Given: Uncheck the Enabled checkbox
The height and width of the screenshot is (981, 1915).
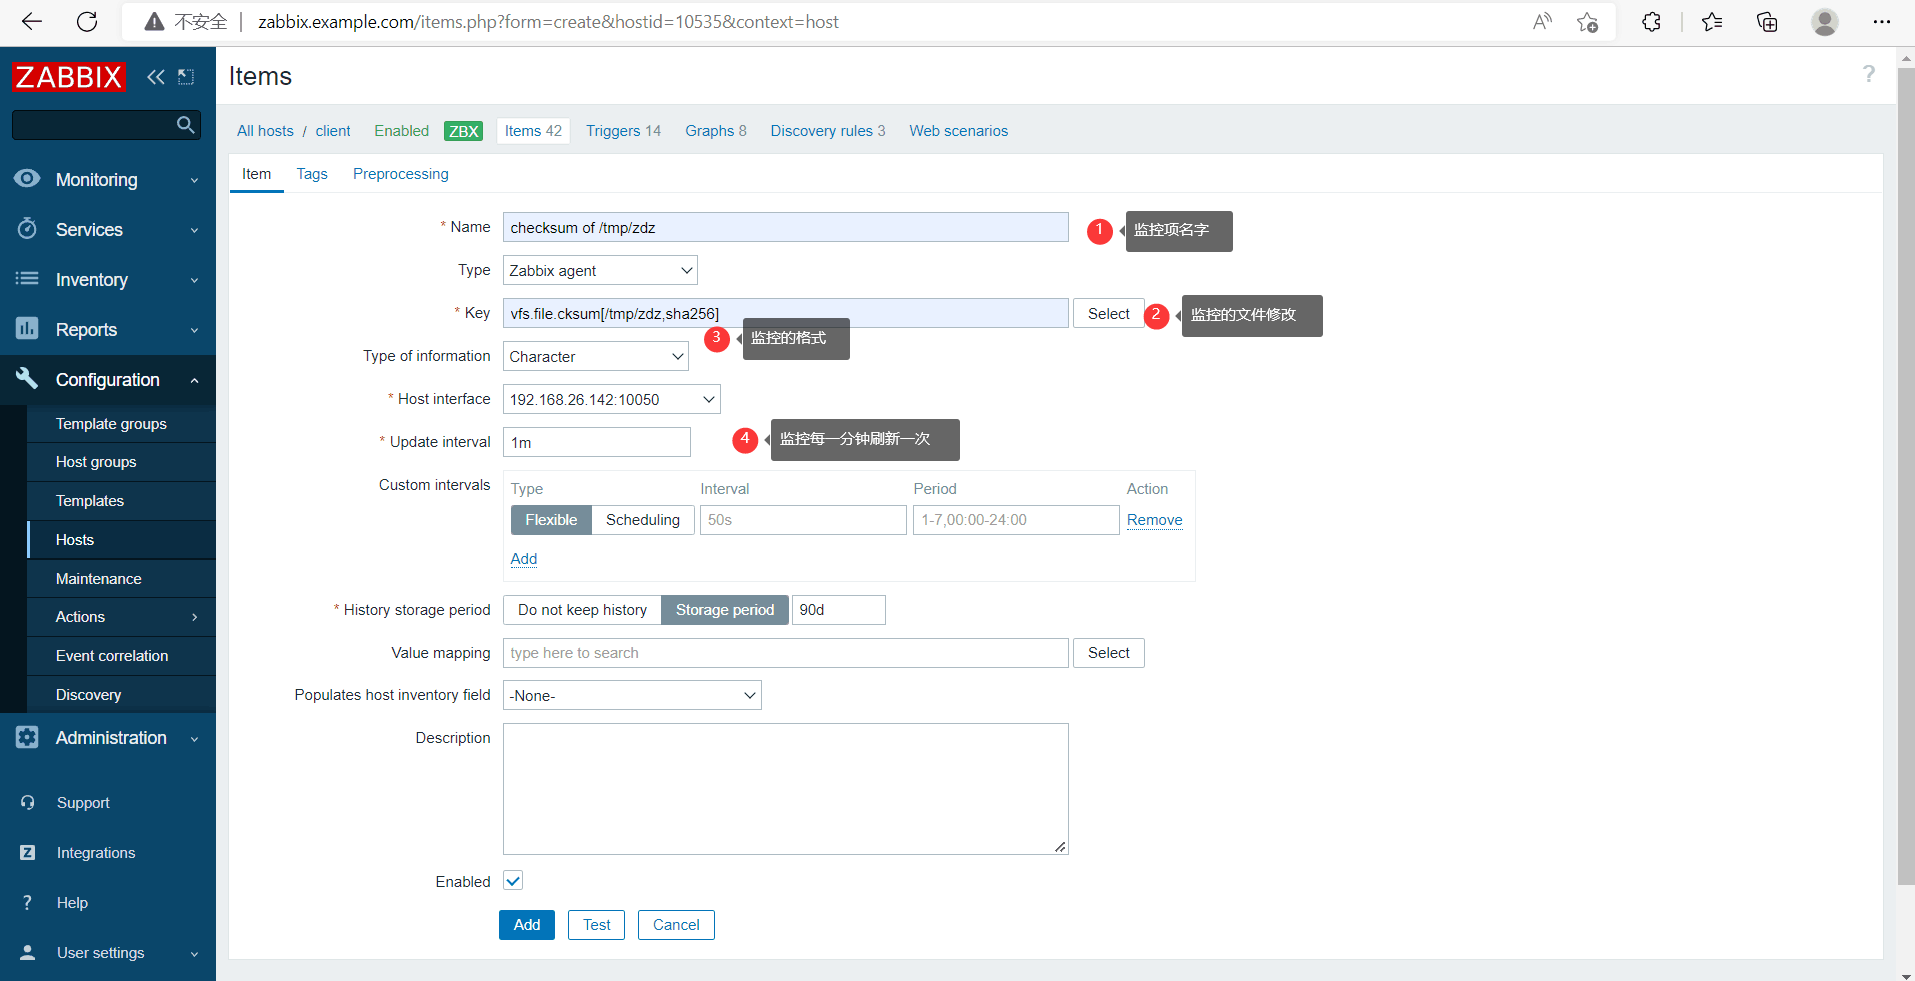Looking at the screenshot, I should click(x=513, y=881).
